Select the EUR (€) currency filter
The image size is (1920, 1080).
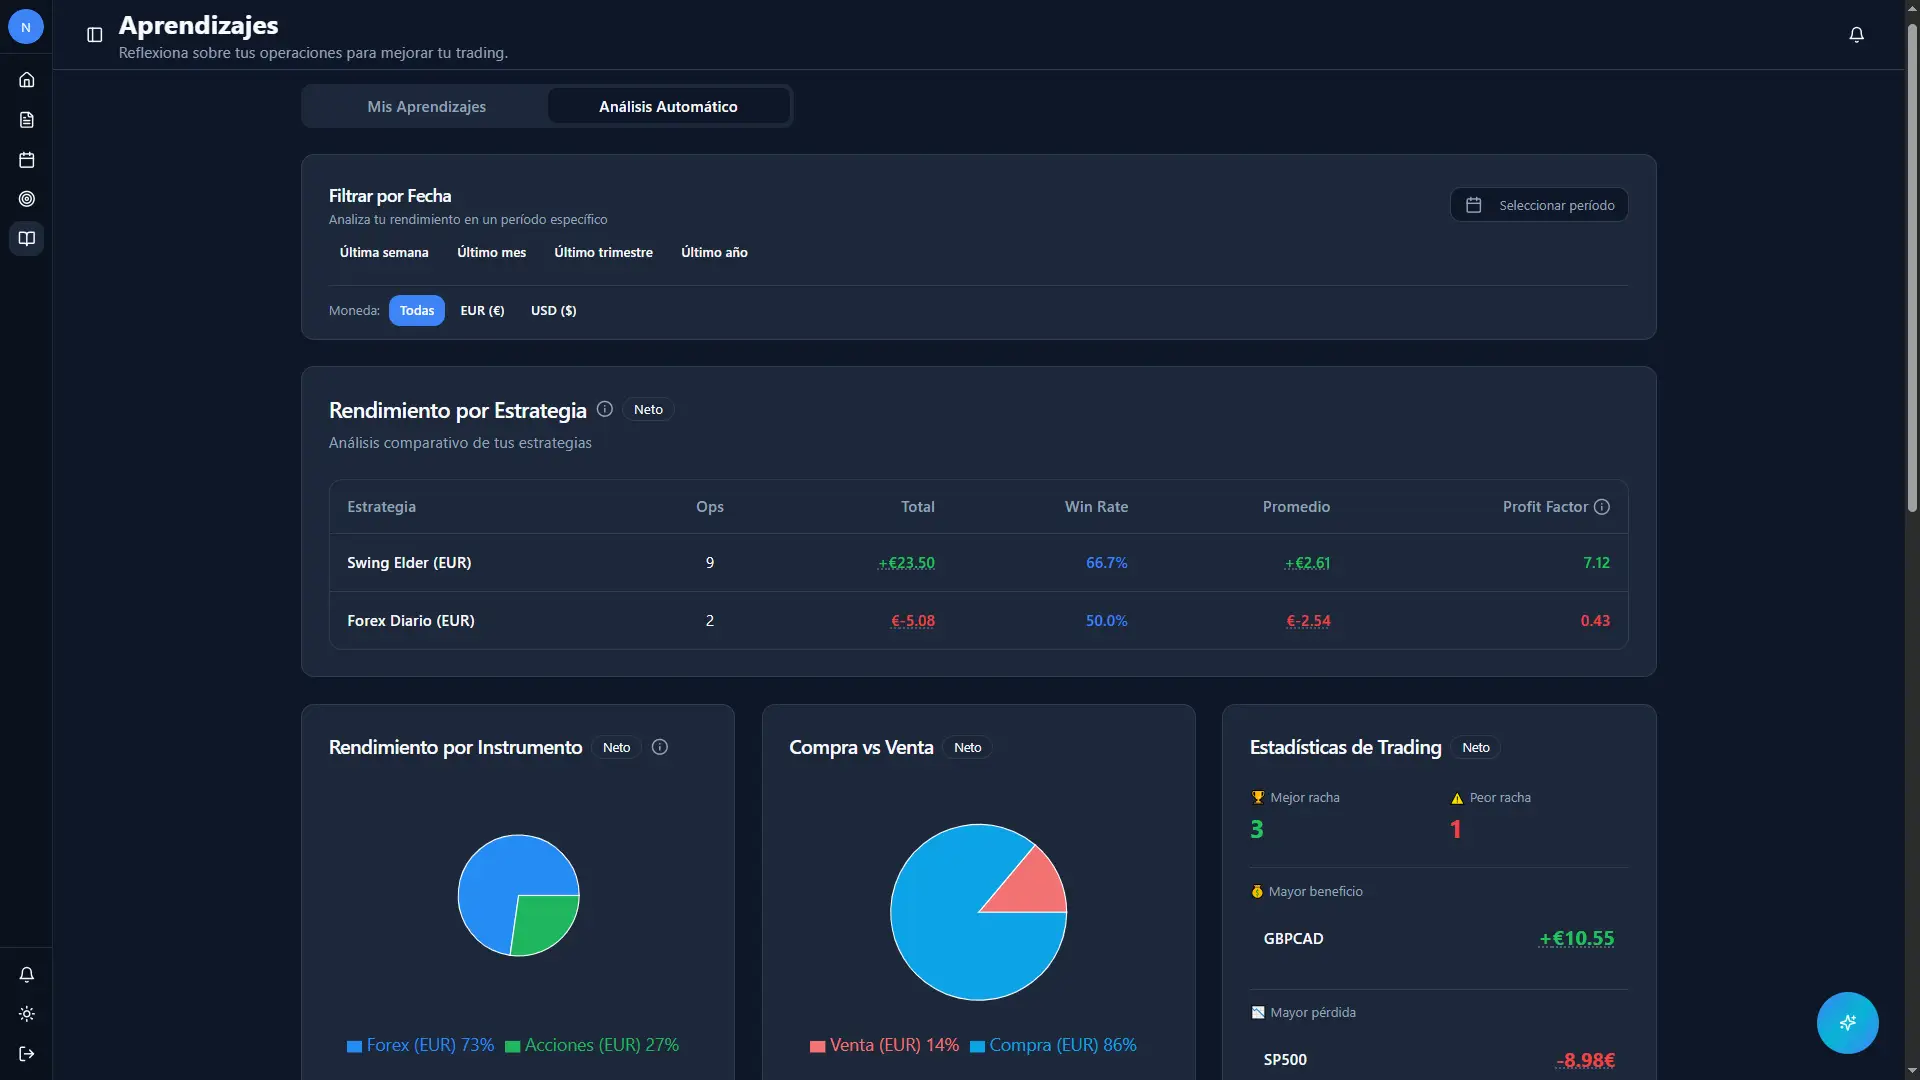point(482,311)
